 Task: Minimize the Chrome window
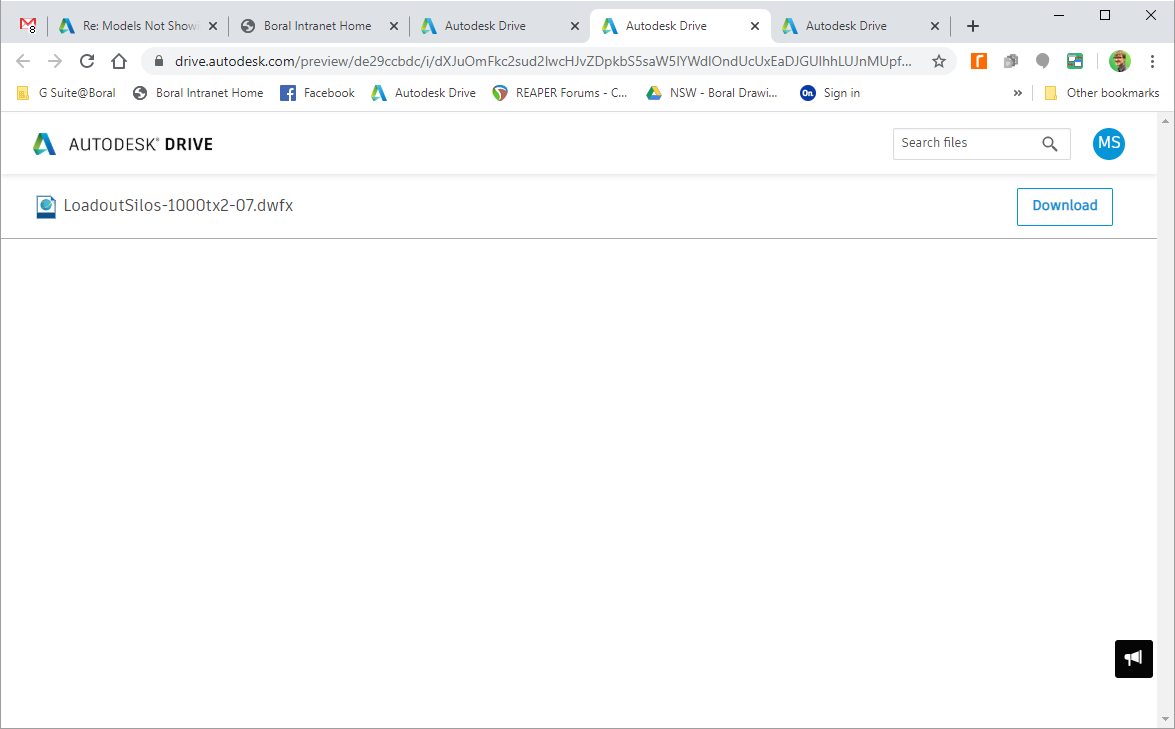1059,15
